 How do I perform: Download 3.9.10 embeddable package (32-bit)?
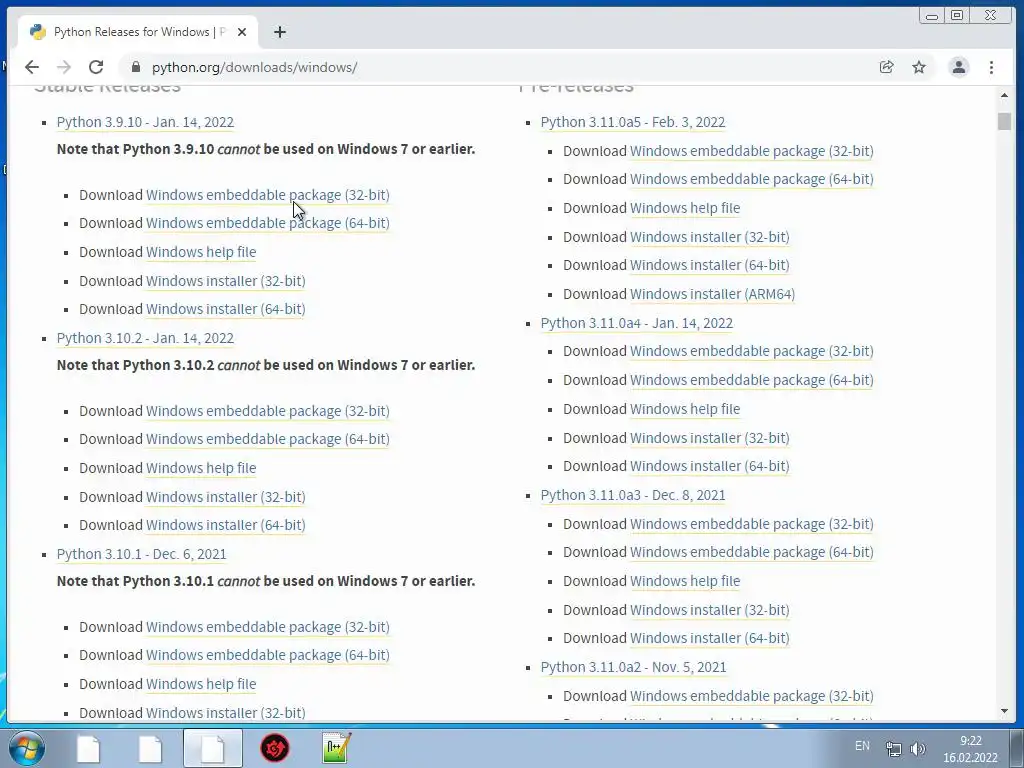click(268, 195)
